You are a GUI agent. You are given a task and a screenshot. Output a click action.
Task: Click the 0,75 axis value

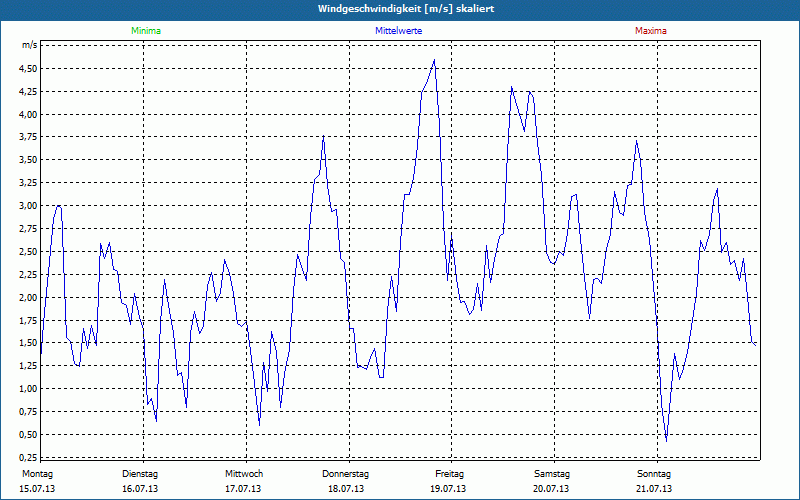point(29,412)
